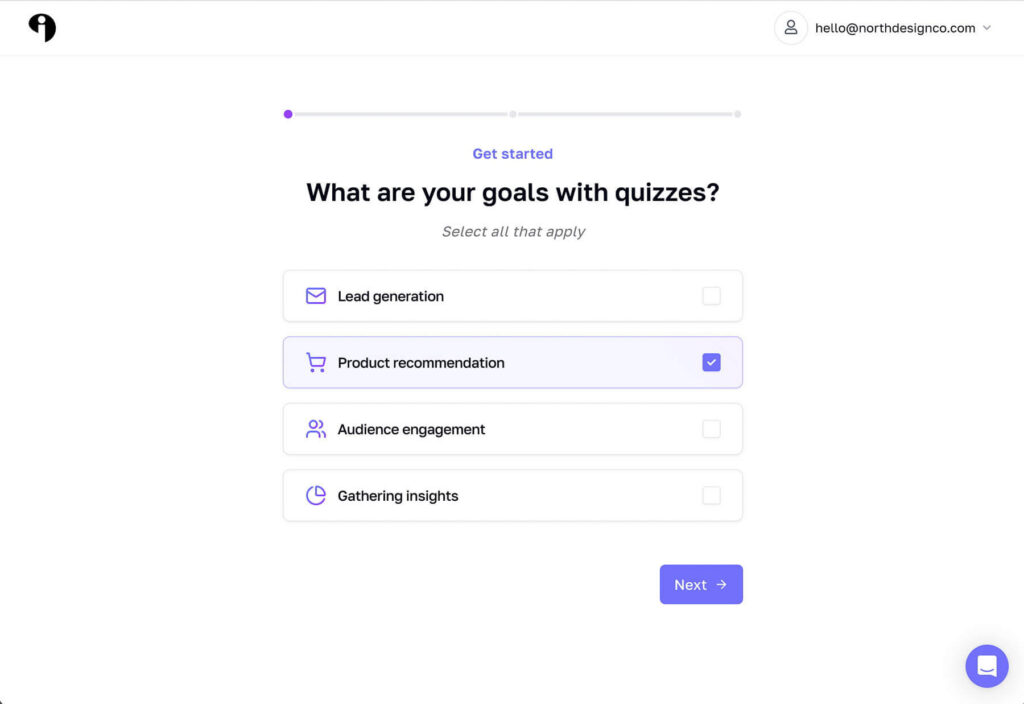Expand the account dropdown chevron
This screenshot has width=1024, height=704.
click(987, 28)
